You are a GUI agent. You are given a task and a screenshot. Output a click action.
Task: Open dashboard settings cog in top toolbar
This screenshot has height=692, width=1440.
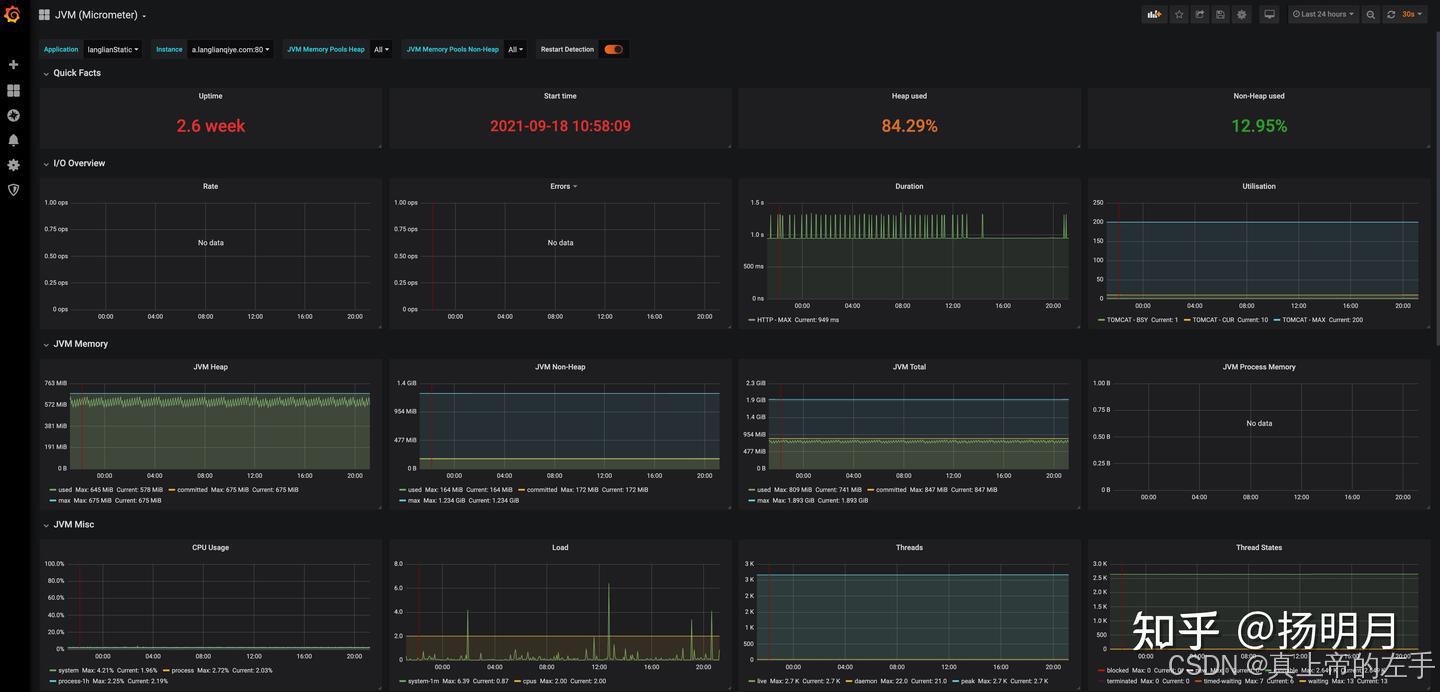pos(1242,14)
